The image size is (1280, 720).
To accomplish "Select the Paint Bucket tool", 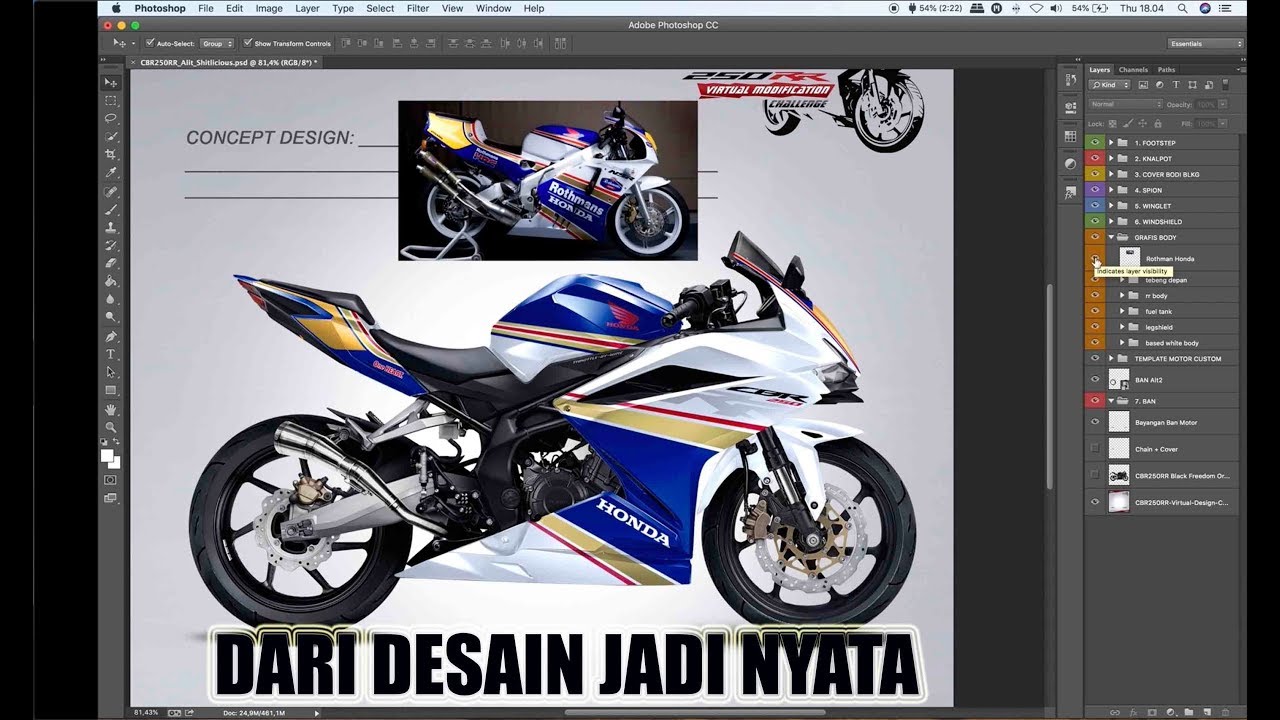I will [111, 281].
